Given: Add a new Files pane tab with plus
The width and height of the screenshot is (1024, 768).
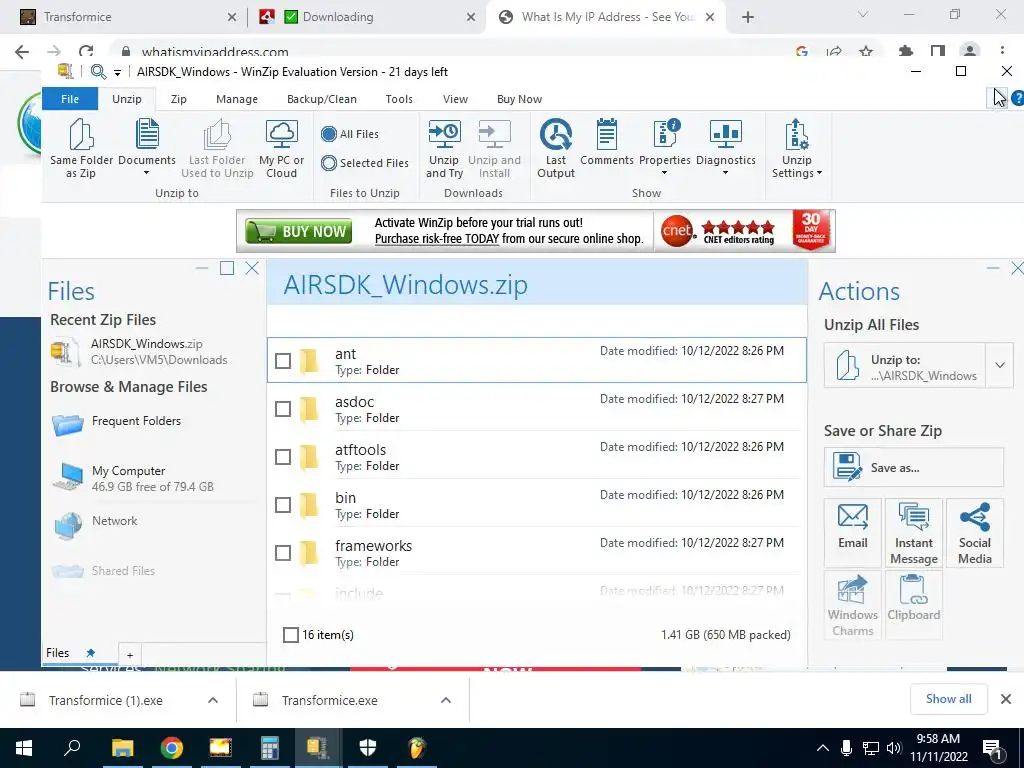Looking at the screenshot, I should click(x=129, y=655).
